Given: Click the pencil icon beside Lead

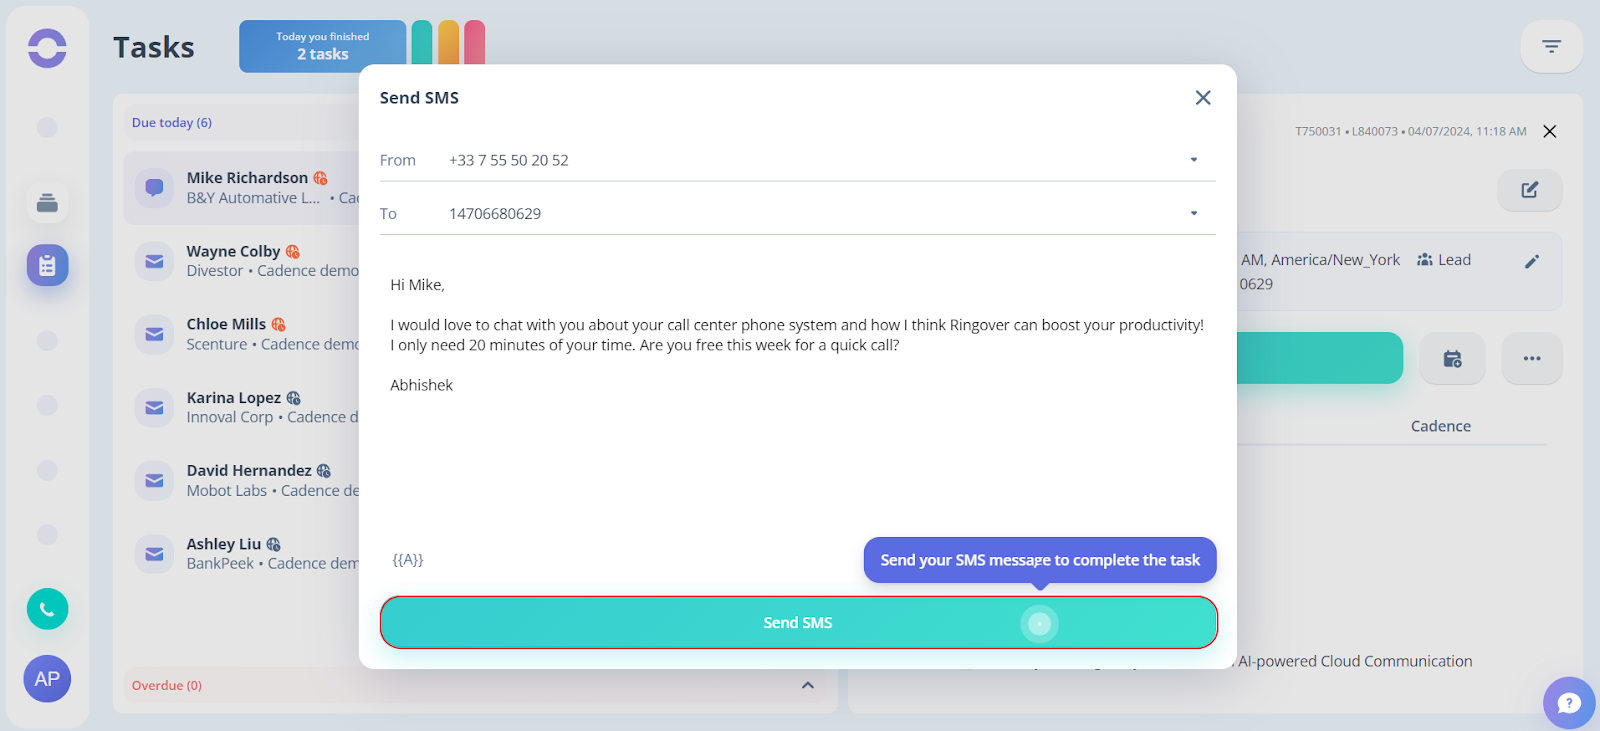Looking at the screenshot, I should pos(1531,261).
